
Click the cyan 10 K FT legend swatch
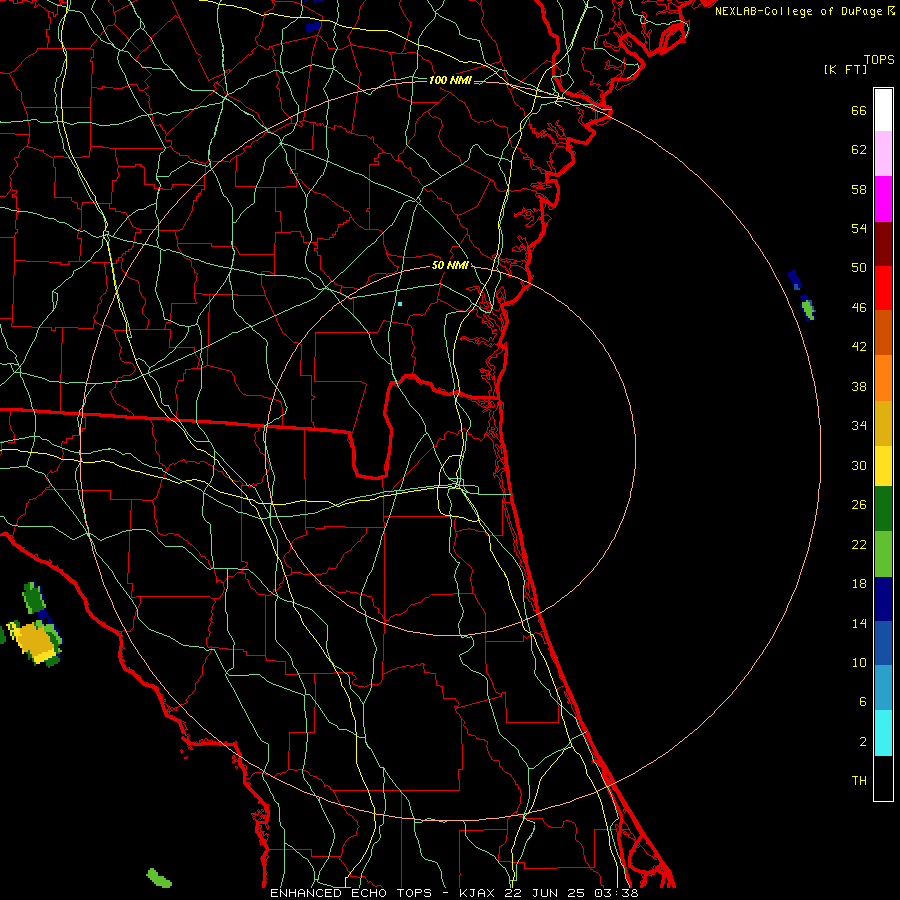click(x=883, y=733)
